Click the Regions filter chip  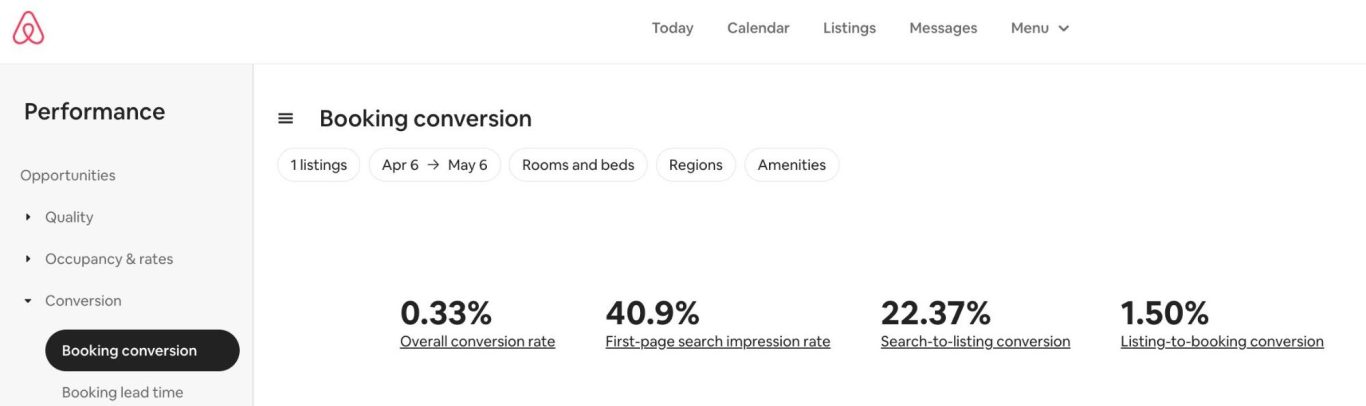pos(695,165)
